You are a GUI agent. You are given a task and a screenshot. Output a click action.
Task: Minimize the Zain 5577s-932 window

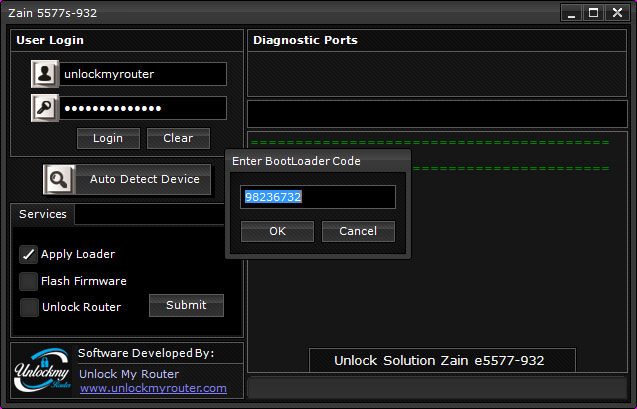[x=571, y=13]
